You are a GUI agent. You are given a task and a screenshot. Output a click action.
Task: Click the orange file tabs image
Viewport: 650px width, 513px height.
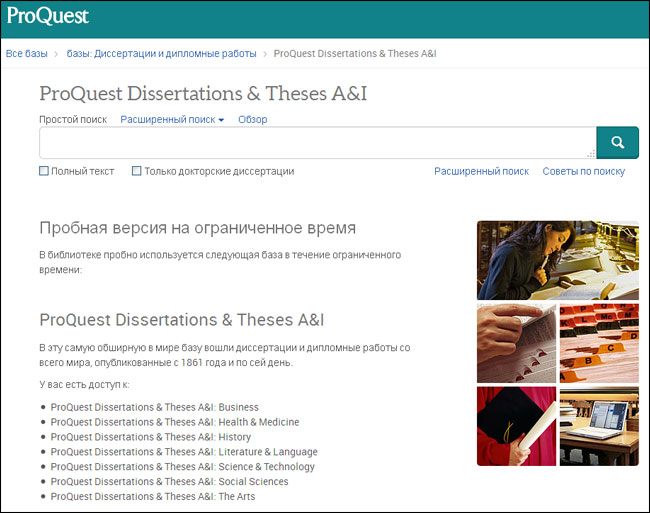(x=598, y=343)
